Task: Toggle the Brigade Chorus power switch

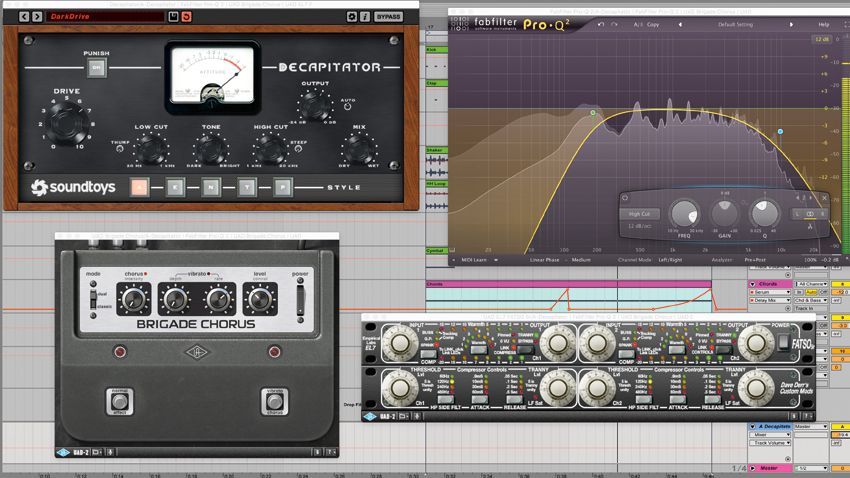Action: [300, 299]
